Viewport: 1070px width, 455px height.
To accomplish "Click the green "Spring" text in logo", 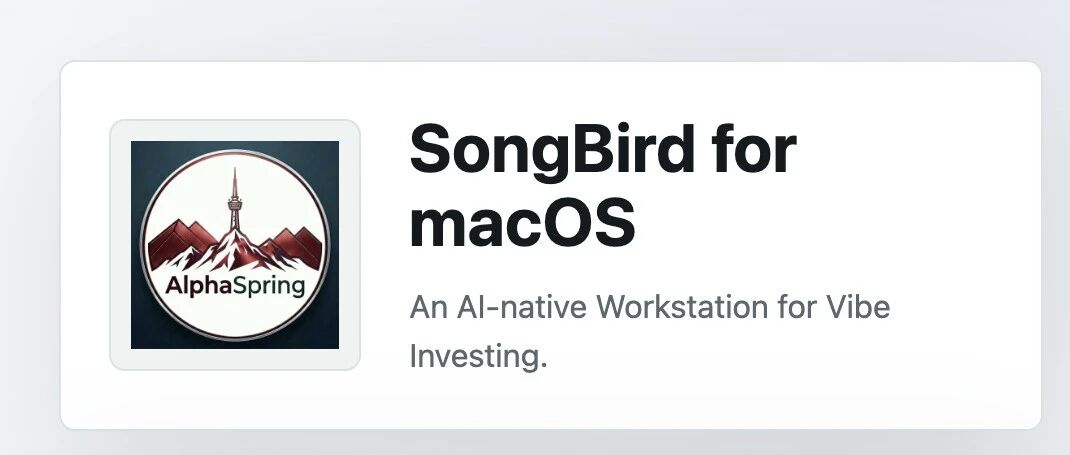I will (269, 287).
